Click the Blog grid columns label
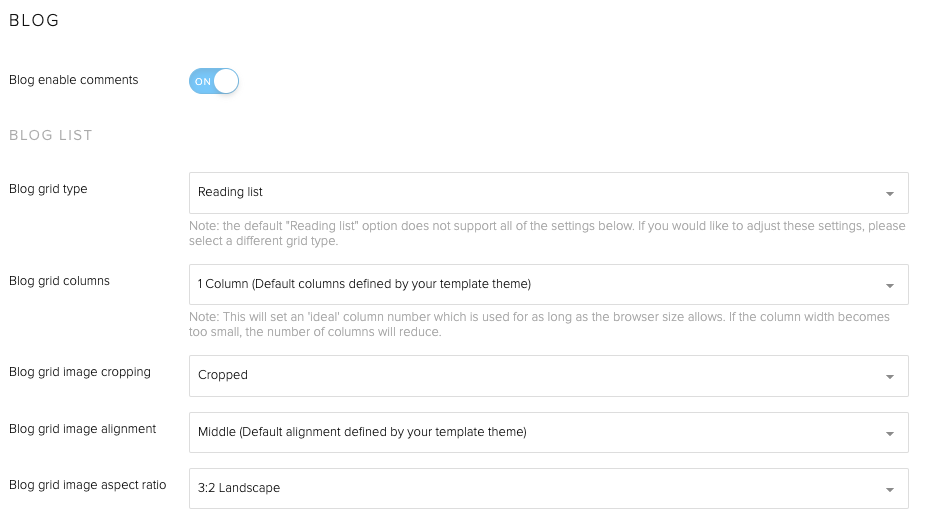Viewport: 925px width, 520px height. (59, 281)
